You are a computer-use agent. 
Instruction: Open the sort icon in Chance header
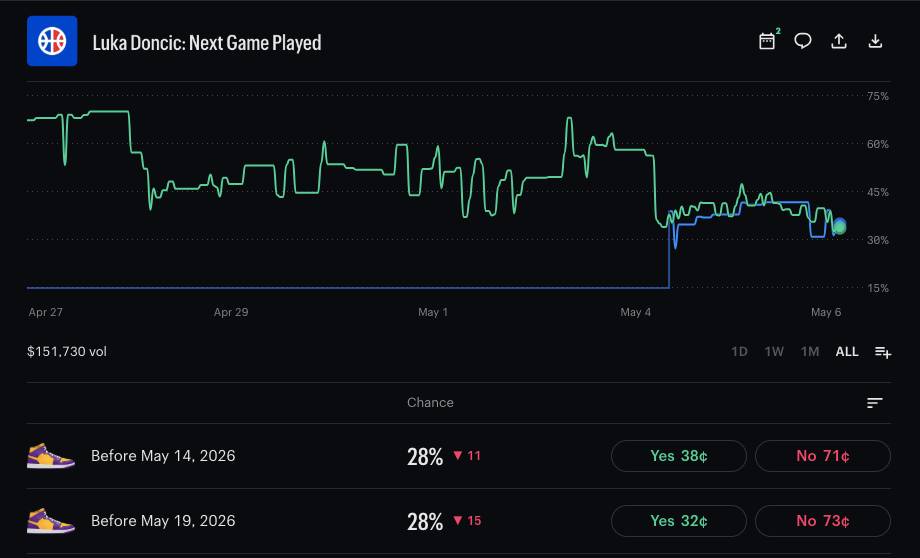coord(874,403)
